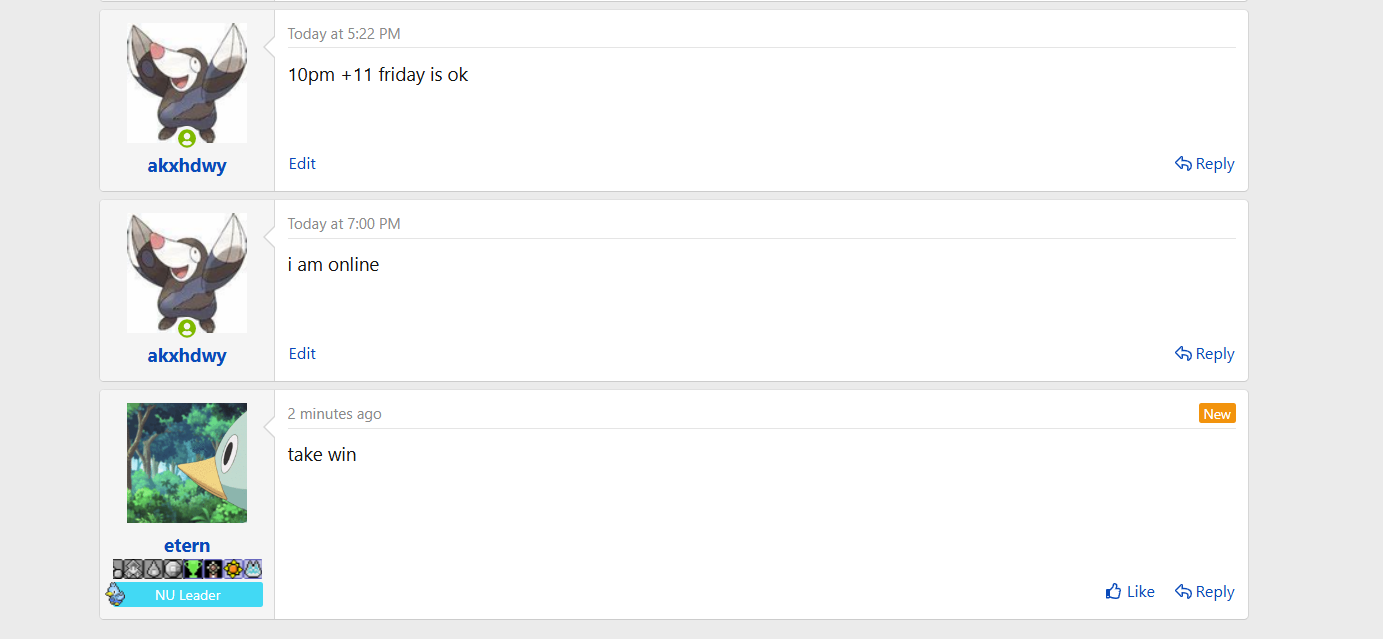Reply to the "10pm +11 friday" post
The image size is (1383, 639).
[1205, 164]
